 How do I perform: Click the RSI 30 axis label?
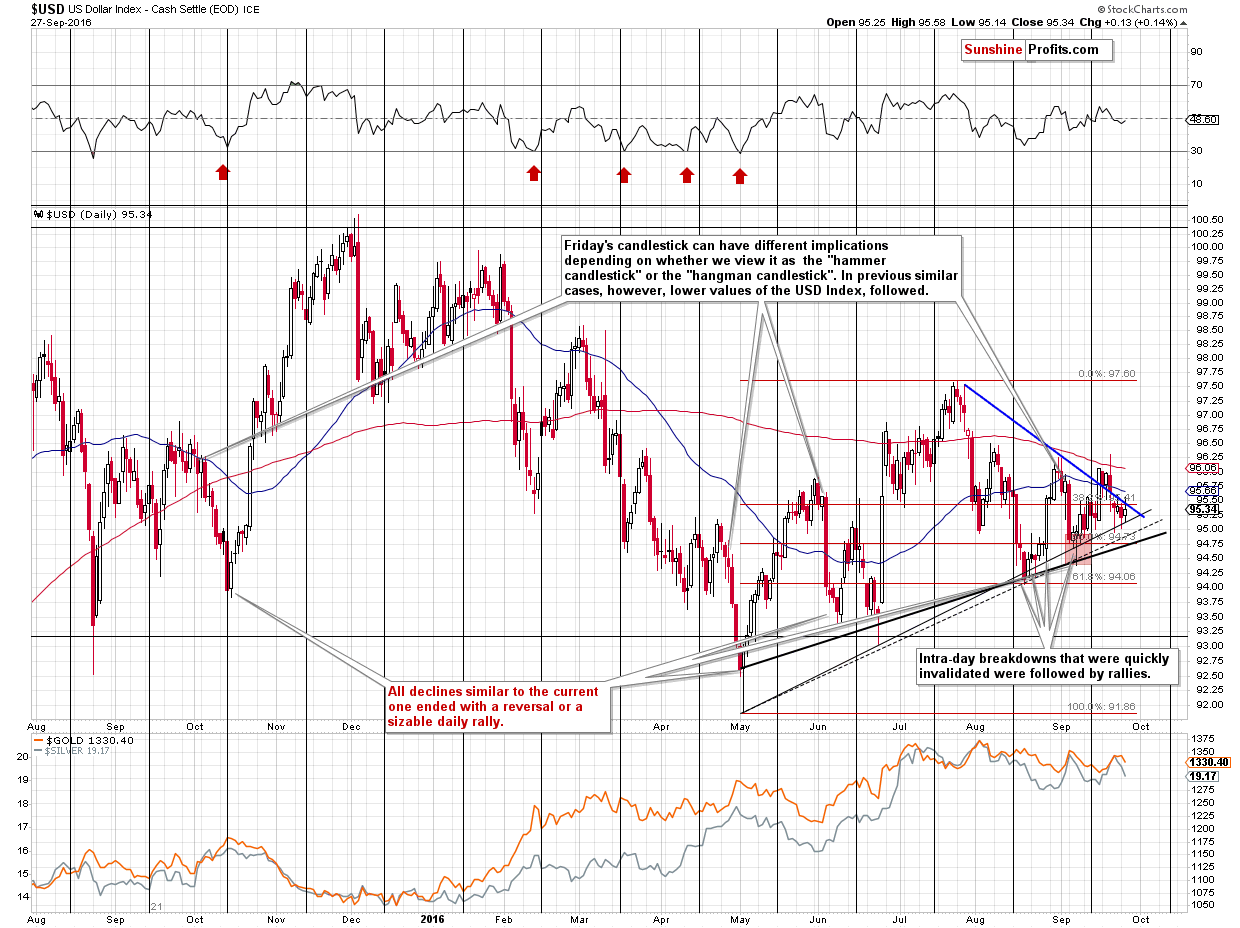point(1196,151)
